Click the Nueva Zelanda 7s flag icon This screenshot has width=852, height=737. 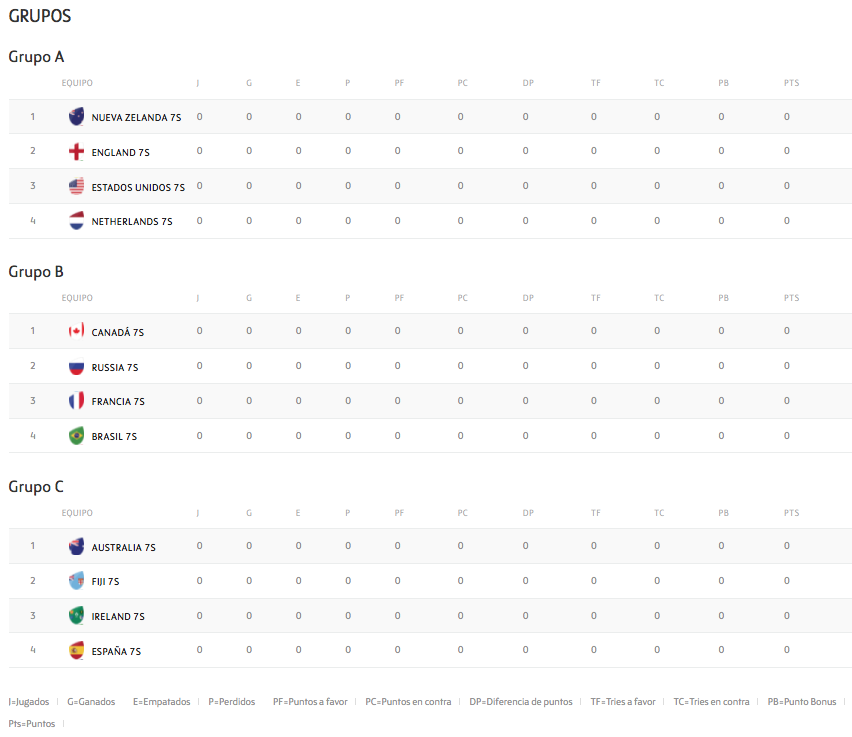76,117
